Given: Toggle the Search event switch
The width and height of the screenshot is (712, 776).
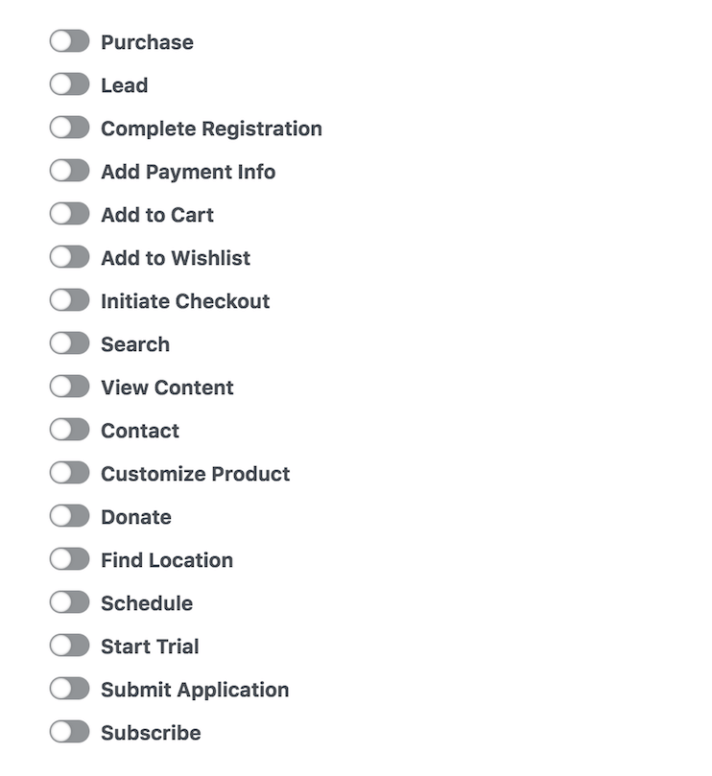Looking at the screenshot, I should [69, 343].
